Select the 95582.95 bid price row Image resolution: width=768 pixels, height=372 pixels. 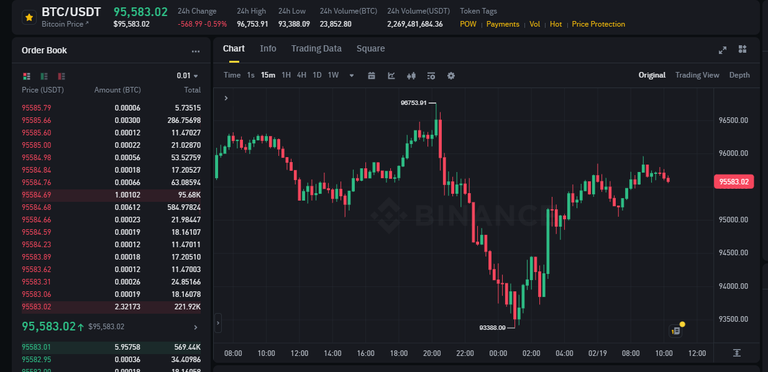(111, 360)
